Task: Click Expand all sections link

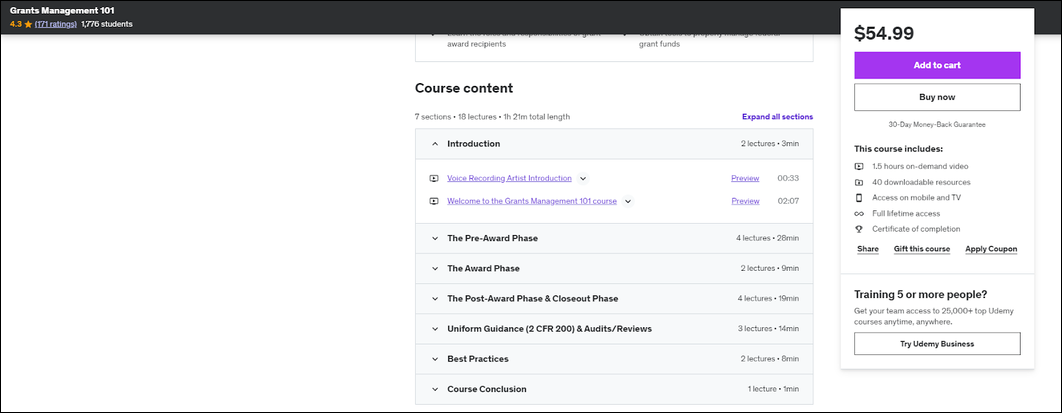Action: pyautogui.click(x=777, y=117)
